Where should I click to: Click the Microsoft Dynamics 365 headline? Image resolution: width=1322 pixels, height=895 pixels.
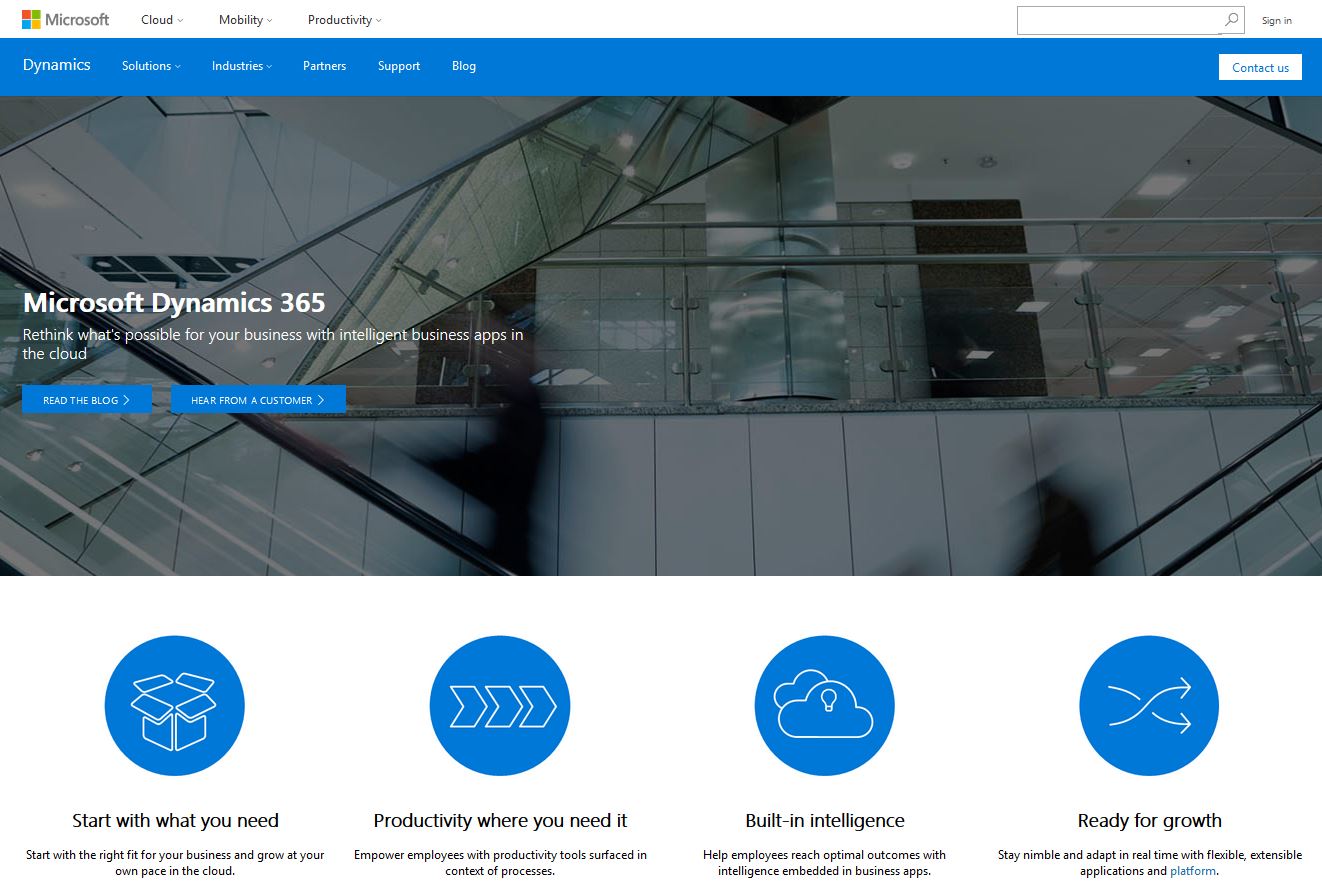pos(174,302)
